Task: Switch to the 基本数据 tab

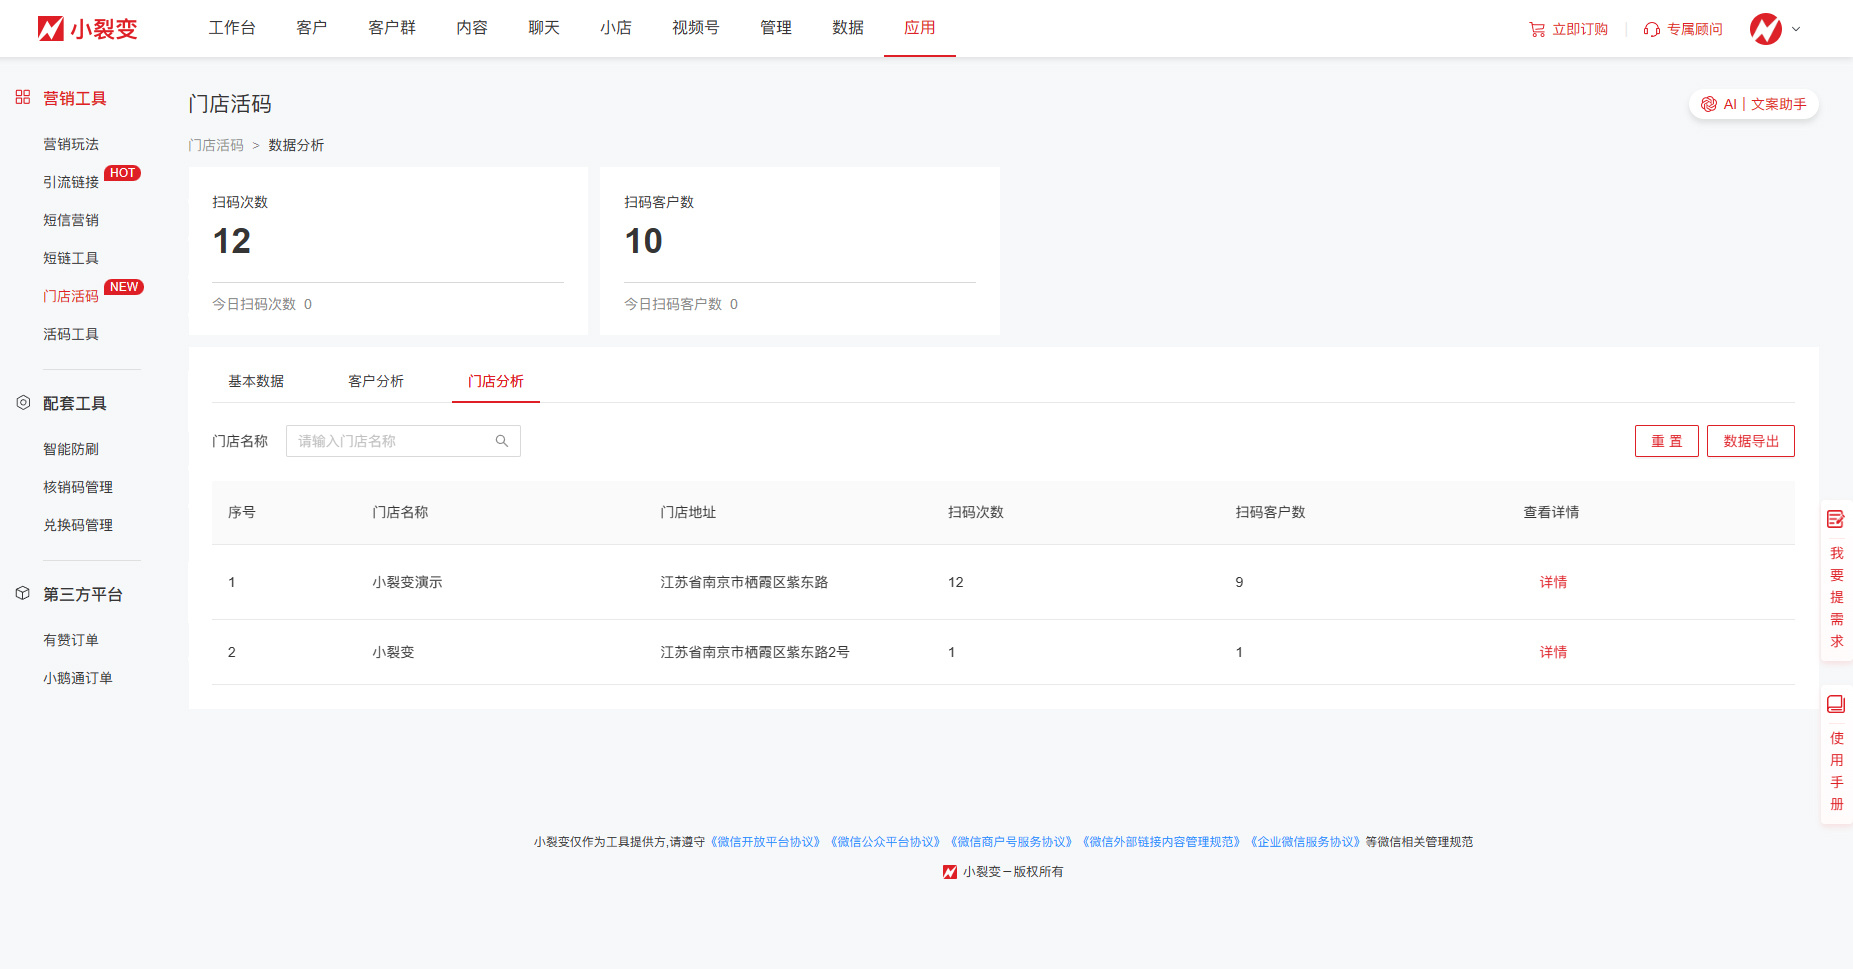Action: (x=256, y=381)
